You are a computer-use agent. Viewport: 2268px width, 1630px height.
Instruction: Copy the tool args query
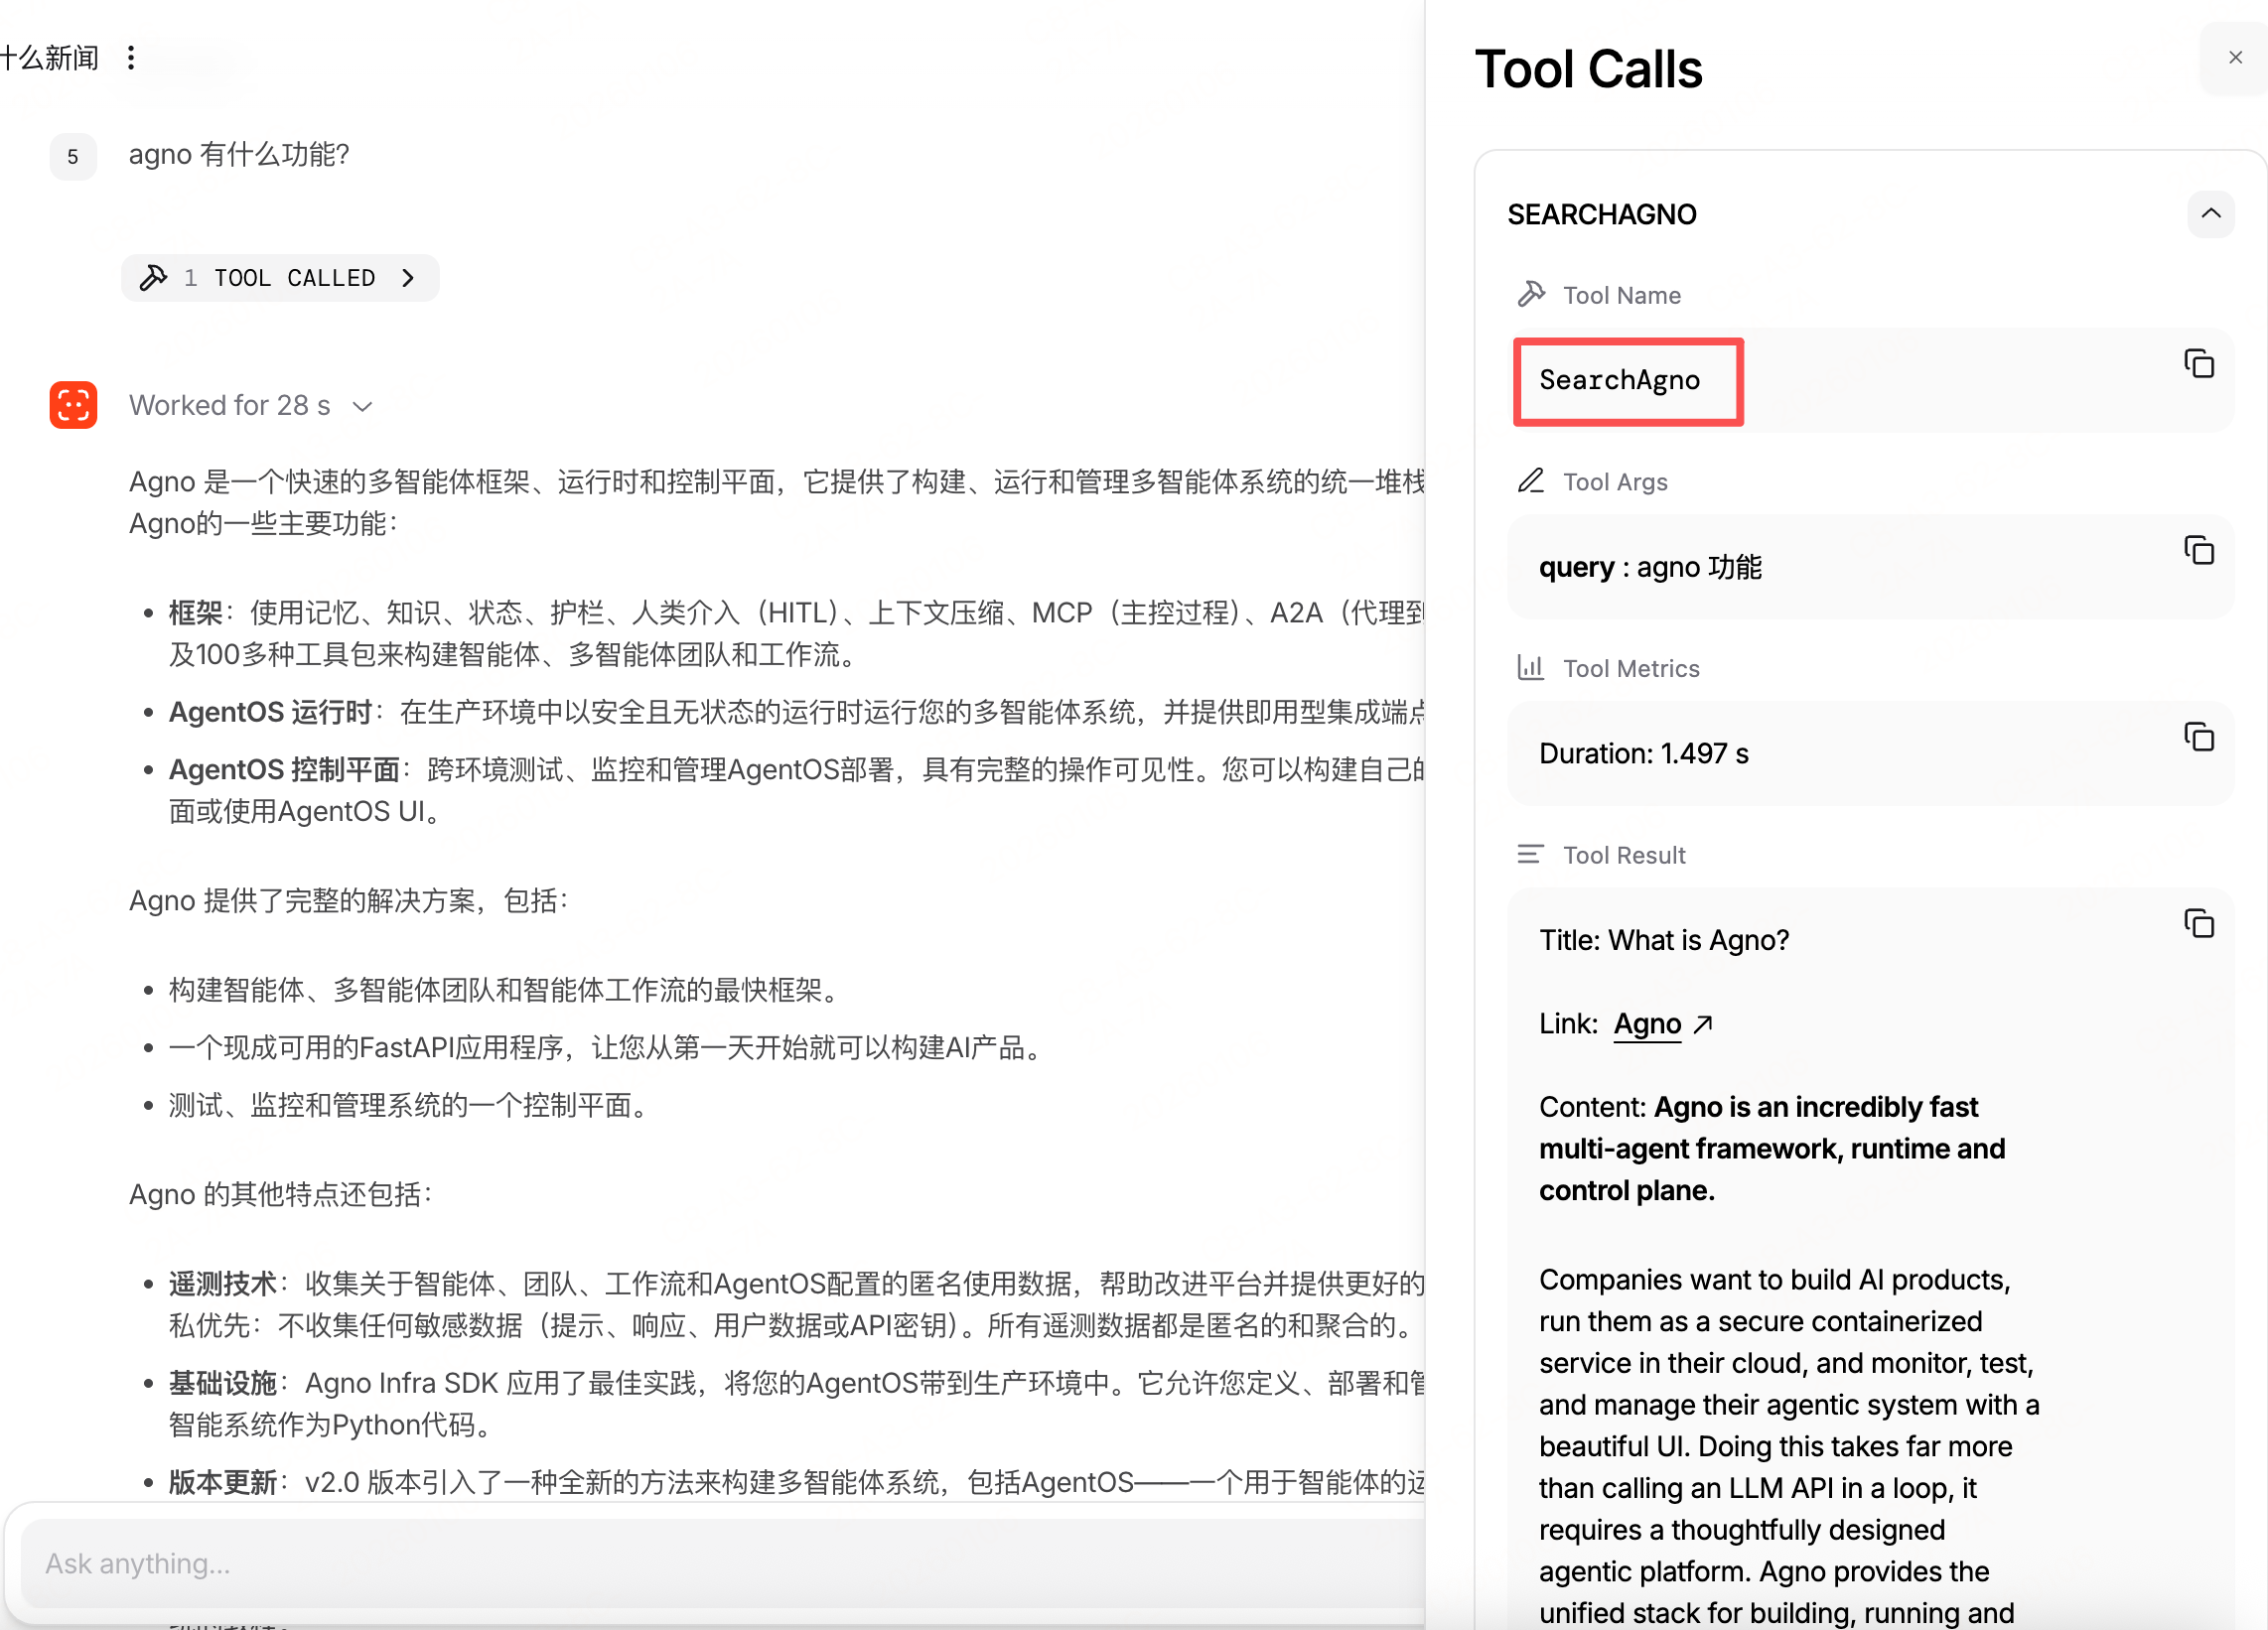pos(2198,550)
